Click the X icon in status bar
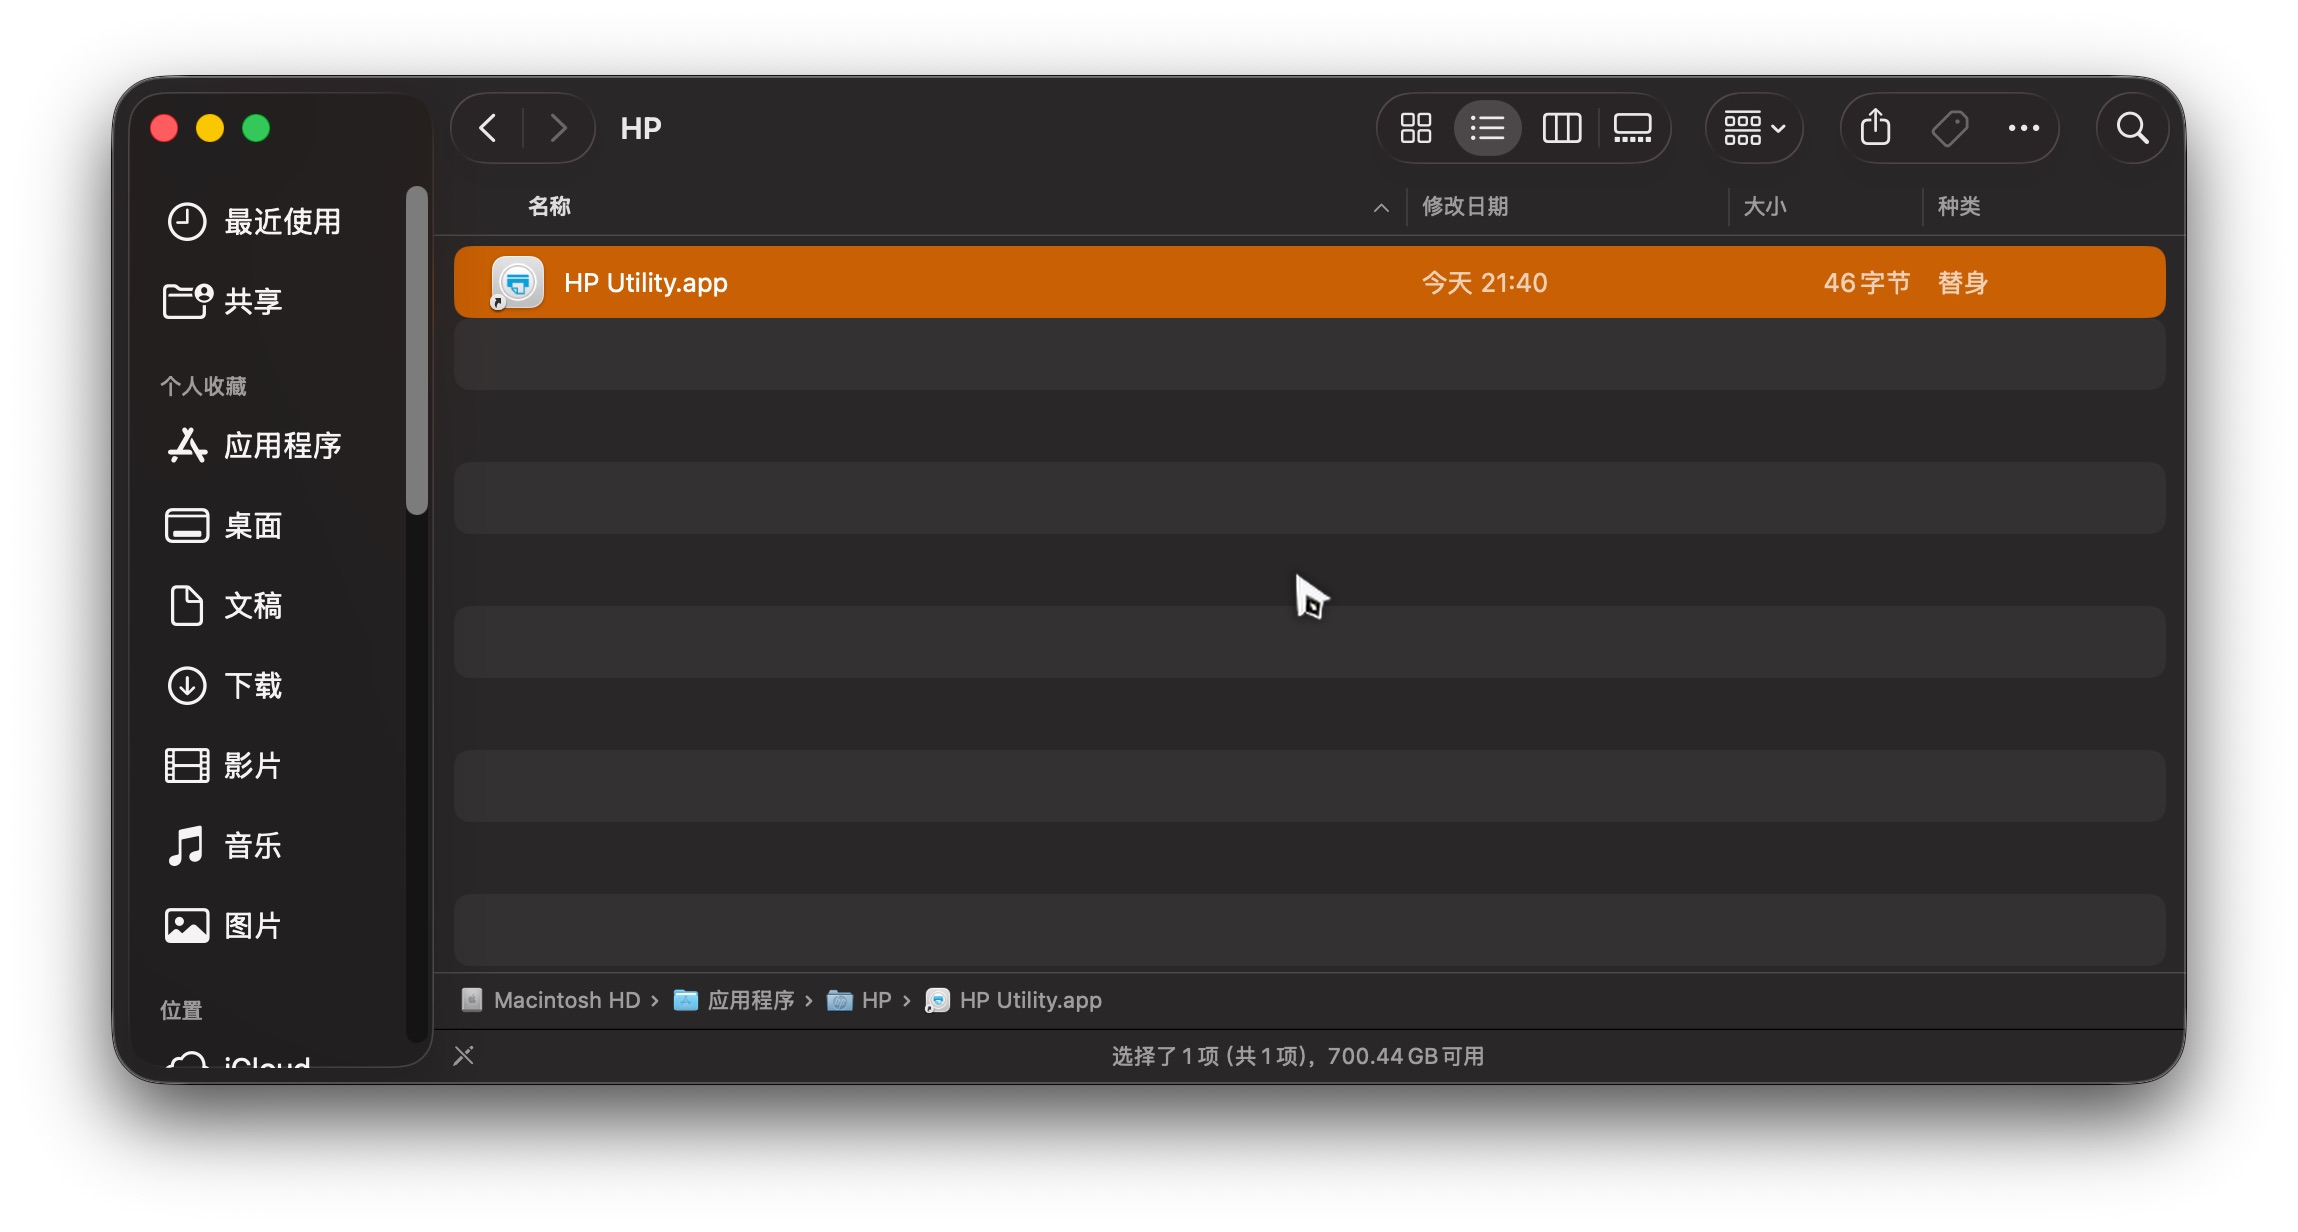 tap(463, 1056)
